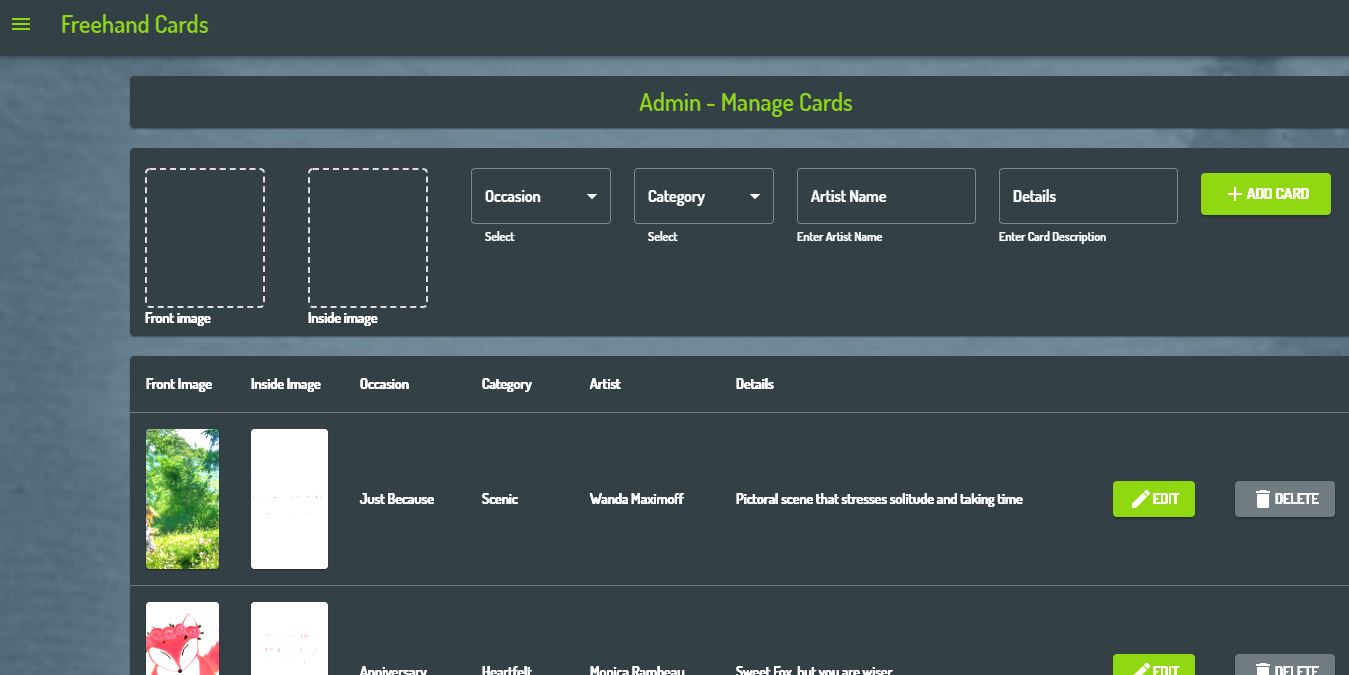The height and width of the screenshot is (675, 1349).
Task: Delete the Wanda Maximoff card
Action: point(1284,499)
